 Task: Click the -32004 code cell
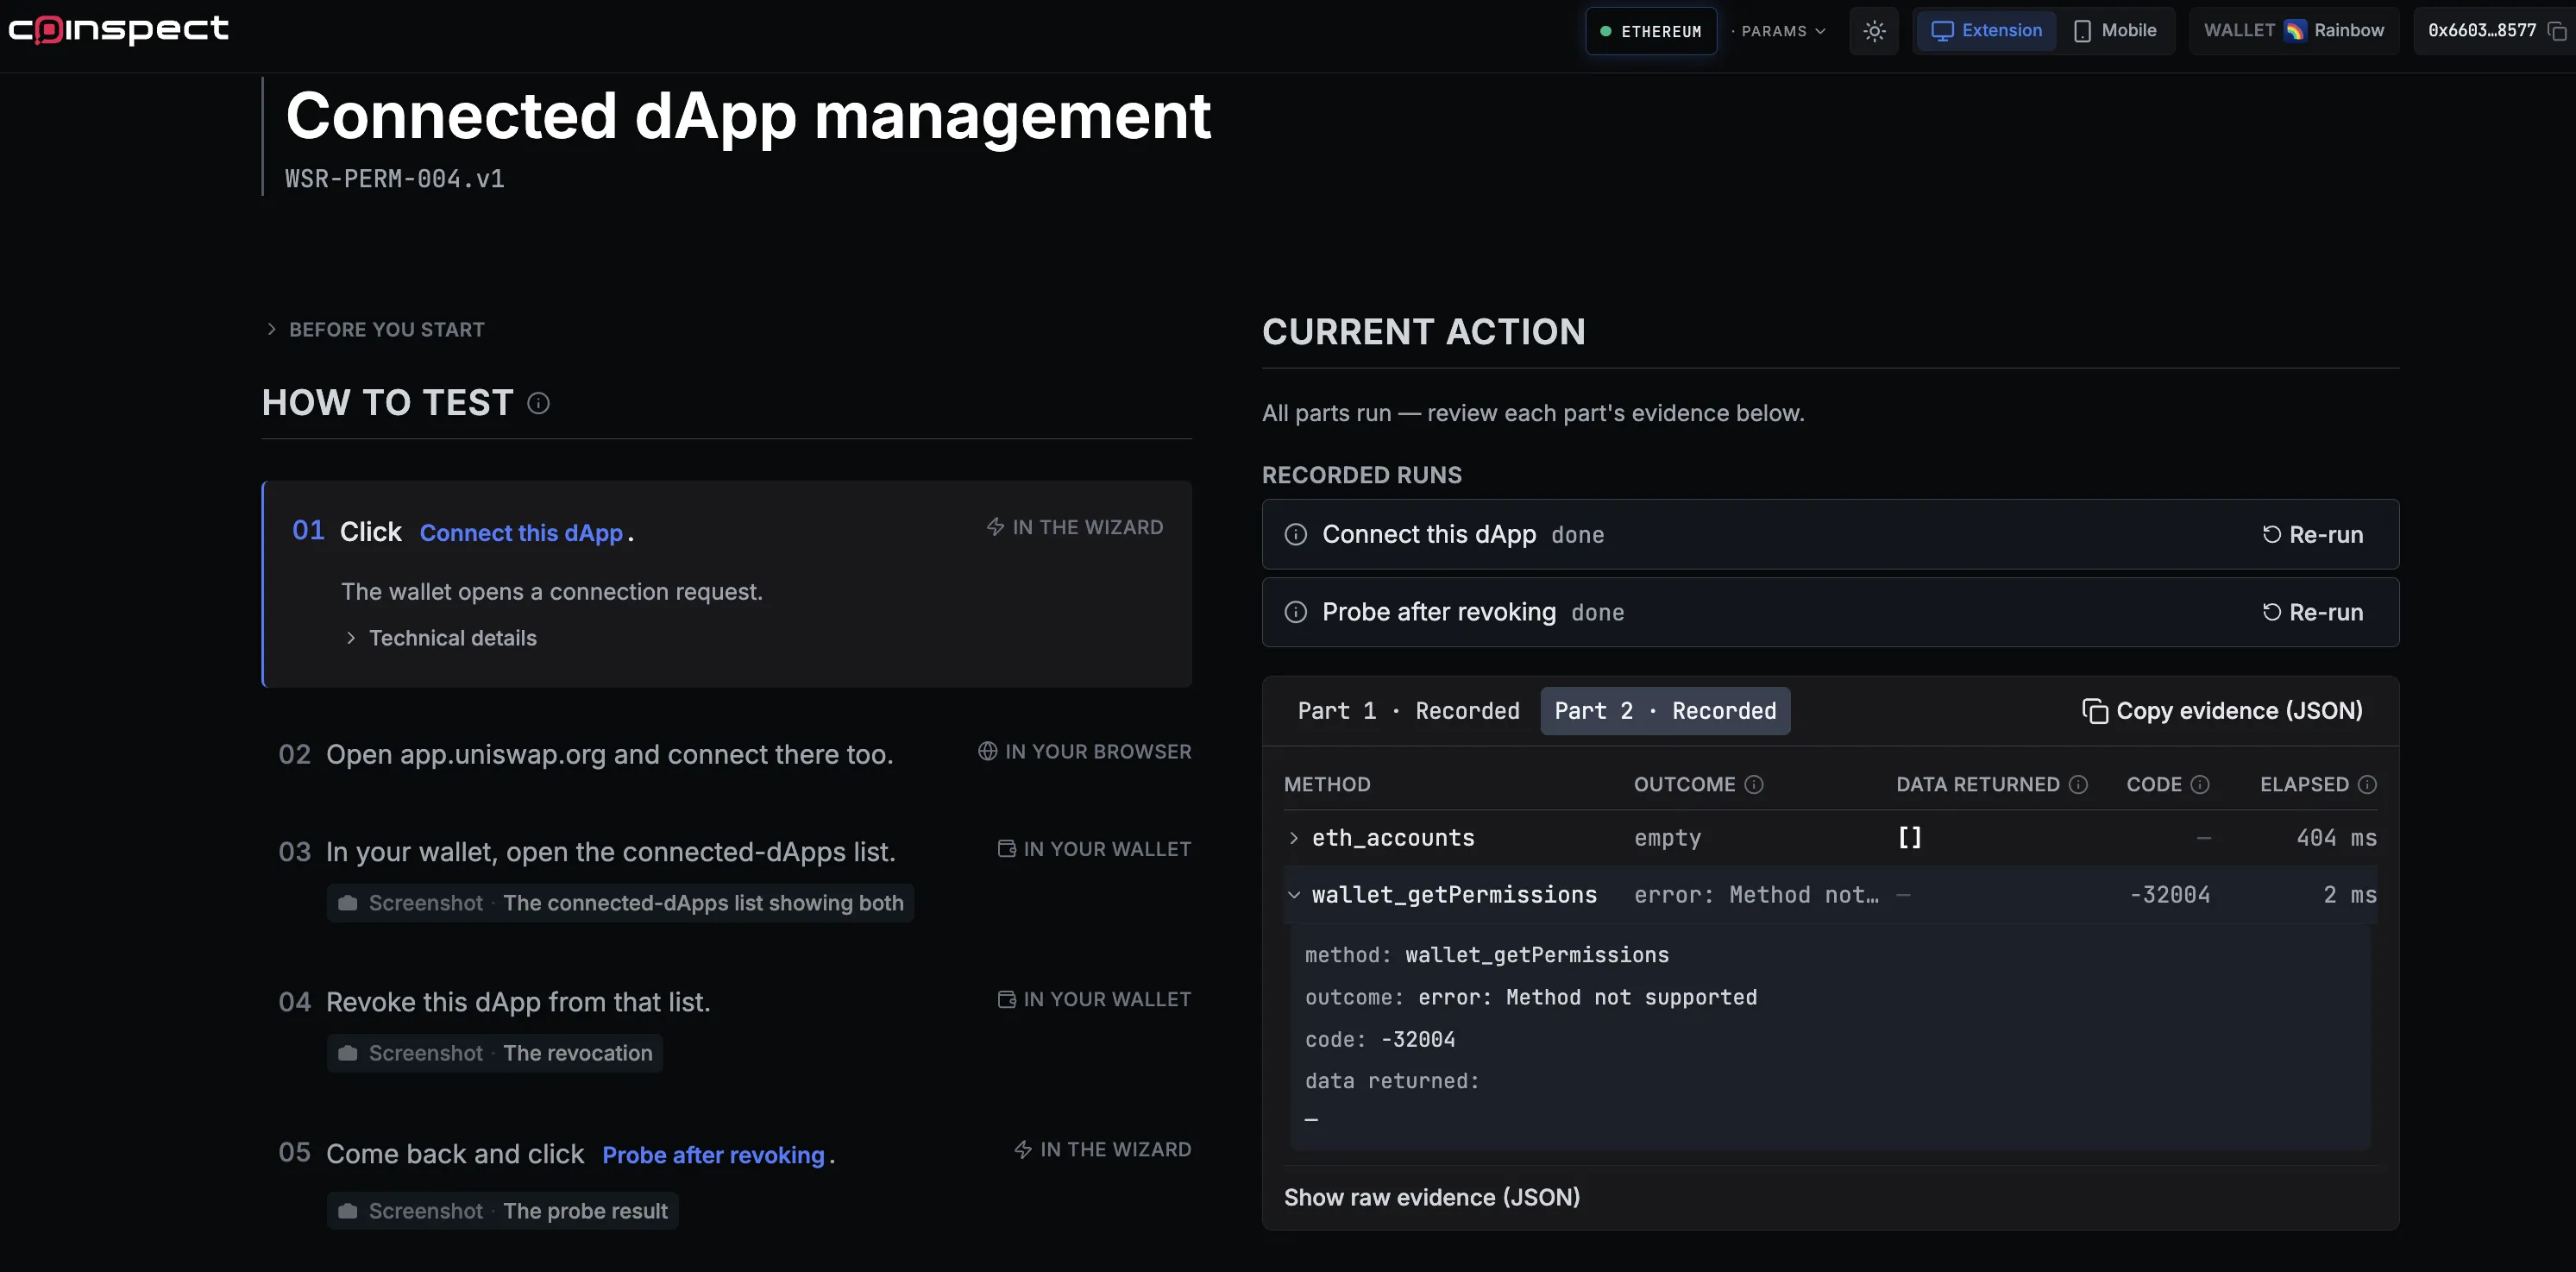coord(2169,895)
